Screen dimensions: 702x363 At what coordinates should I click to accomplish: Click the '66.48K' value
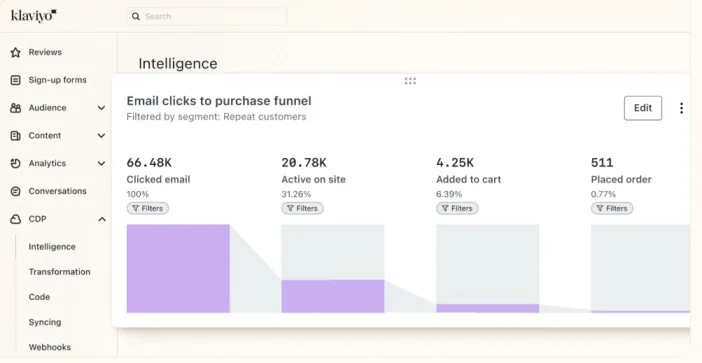point(149,162)
